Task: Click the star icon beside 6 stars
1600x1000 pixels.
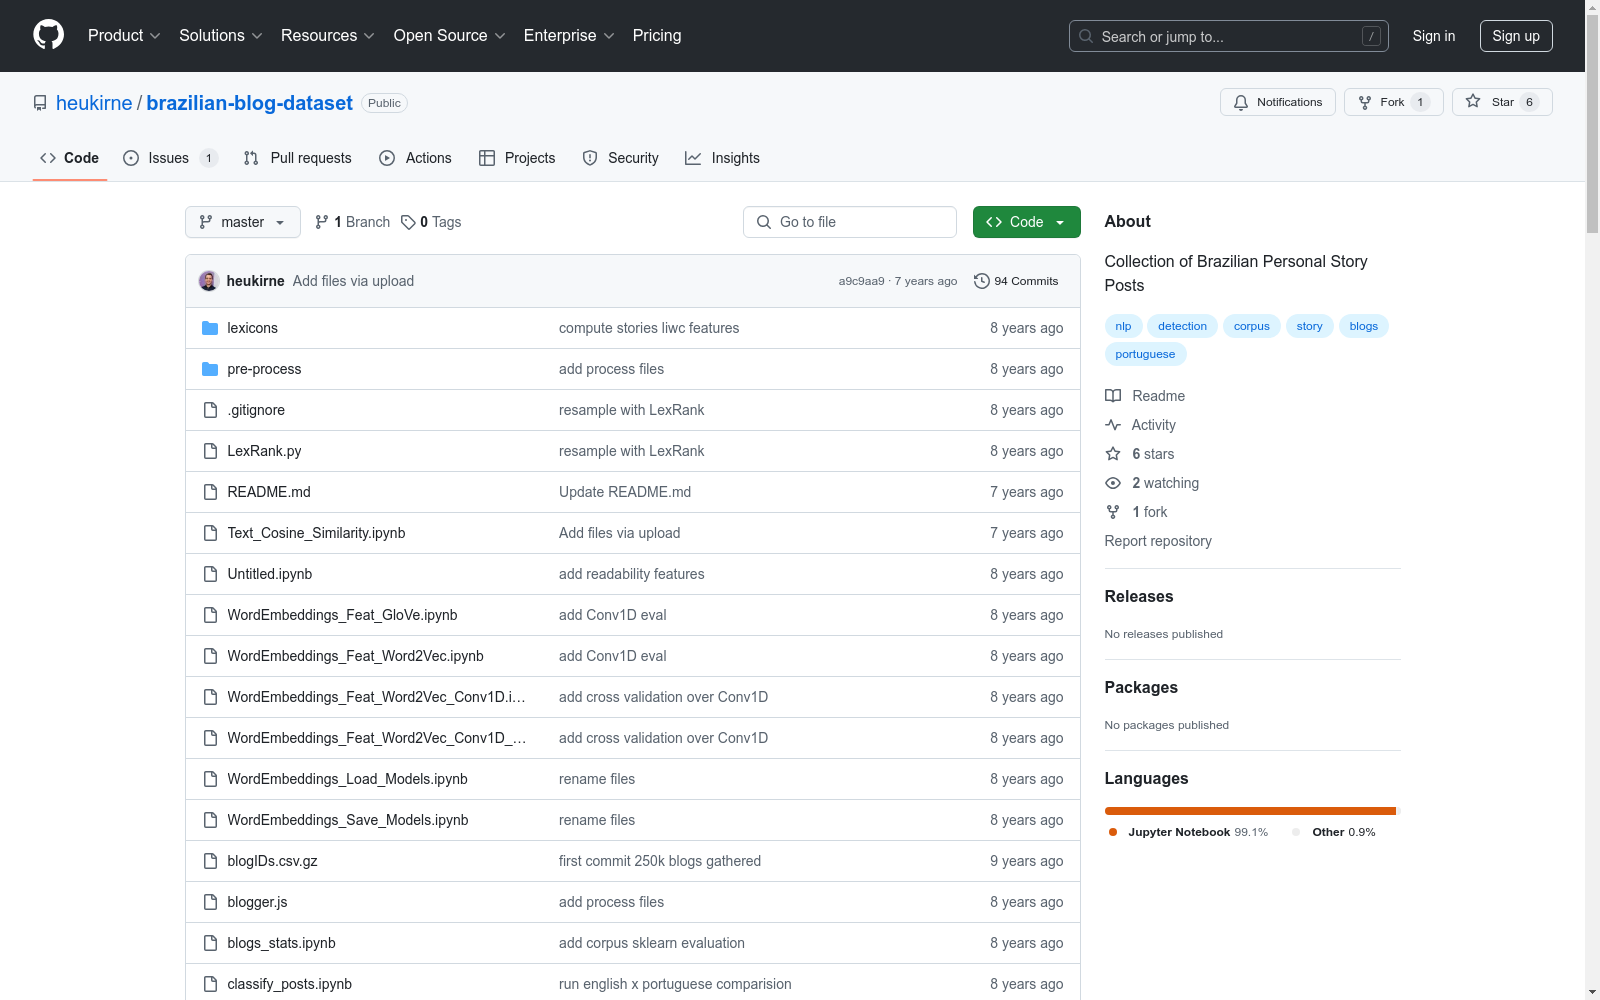Action: point(1113,454)
